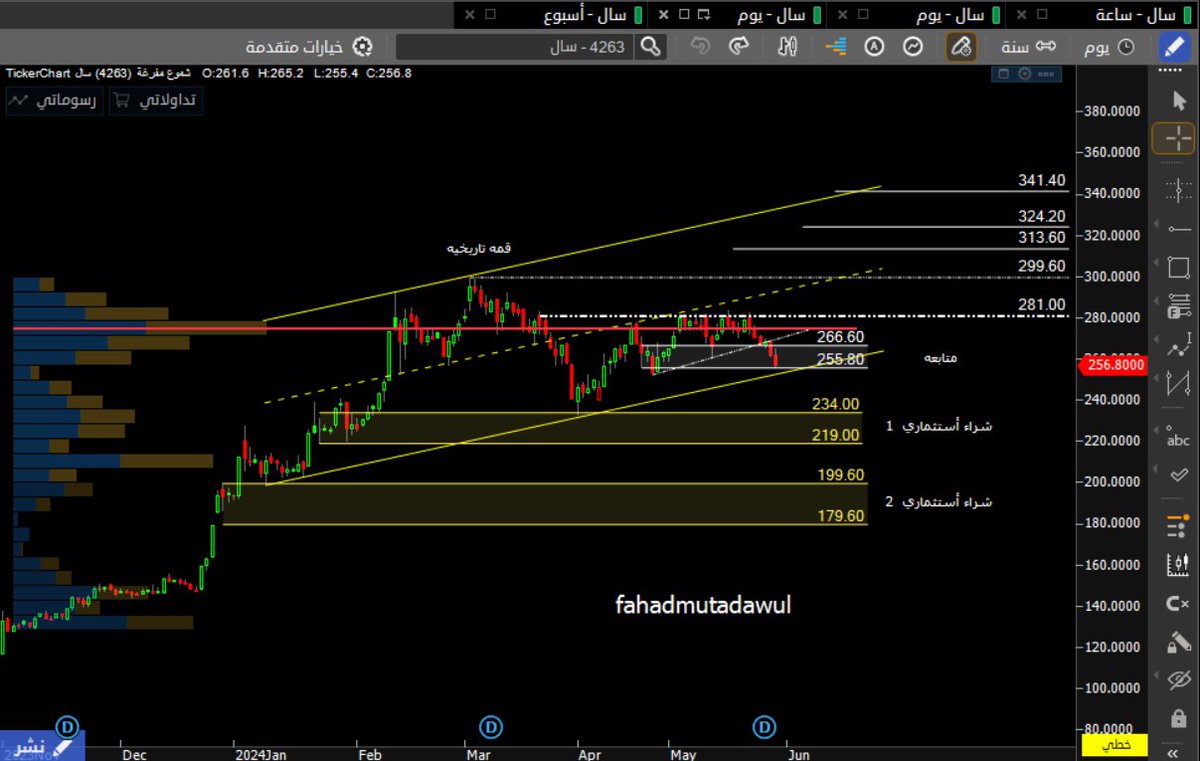Open the رسوماتي my drawings button
1200x761 pixels.
pos(53,100)
